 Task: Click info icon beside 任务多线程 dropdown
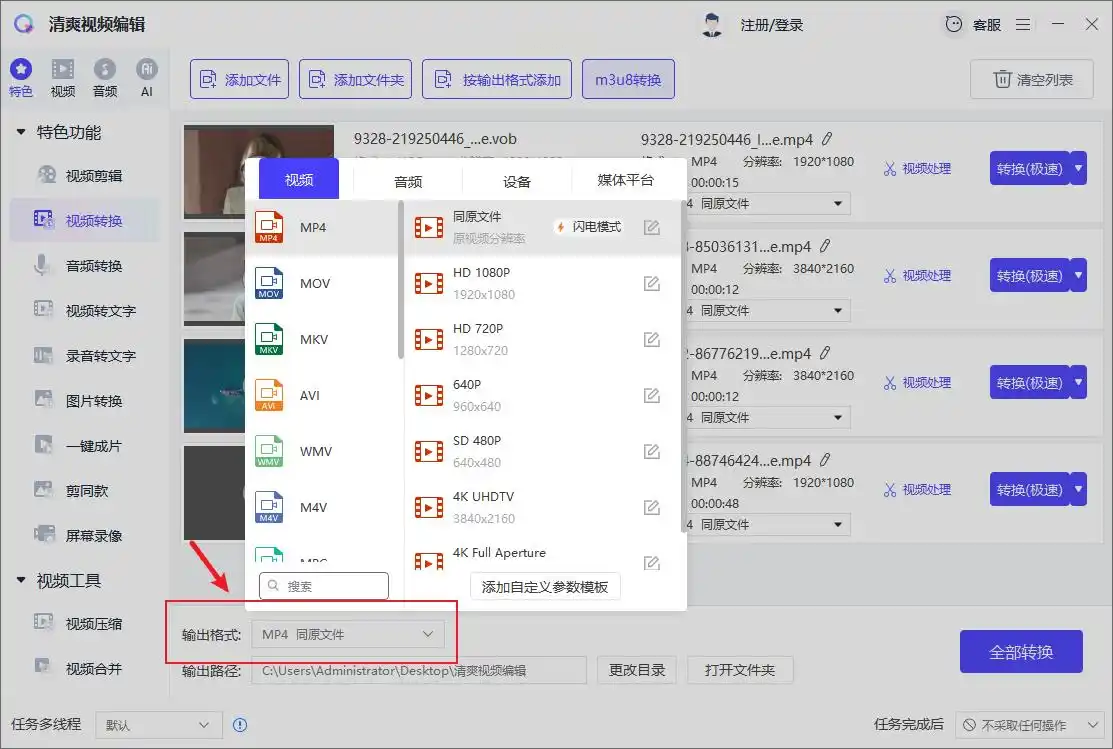(x=240, y=725)
